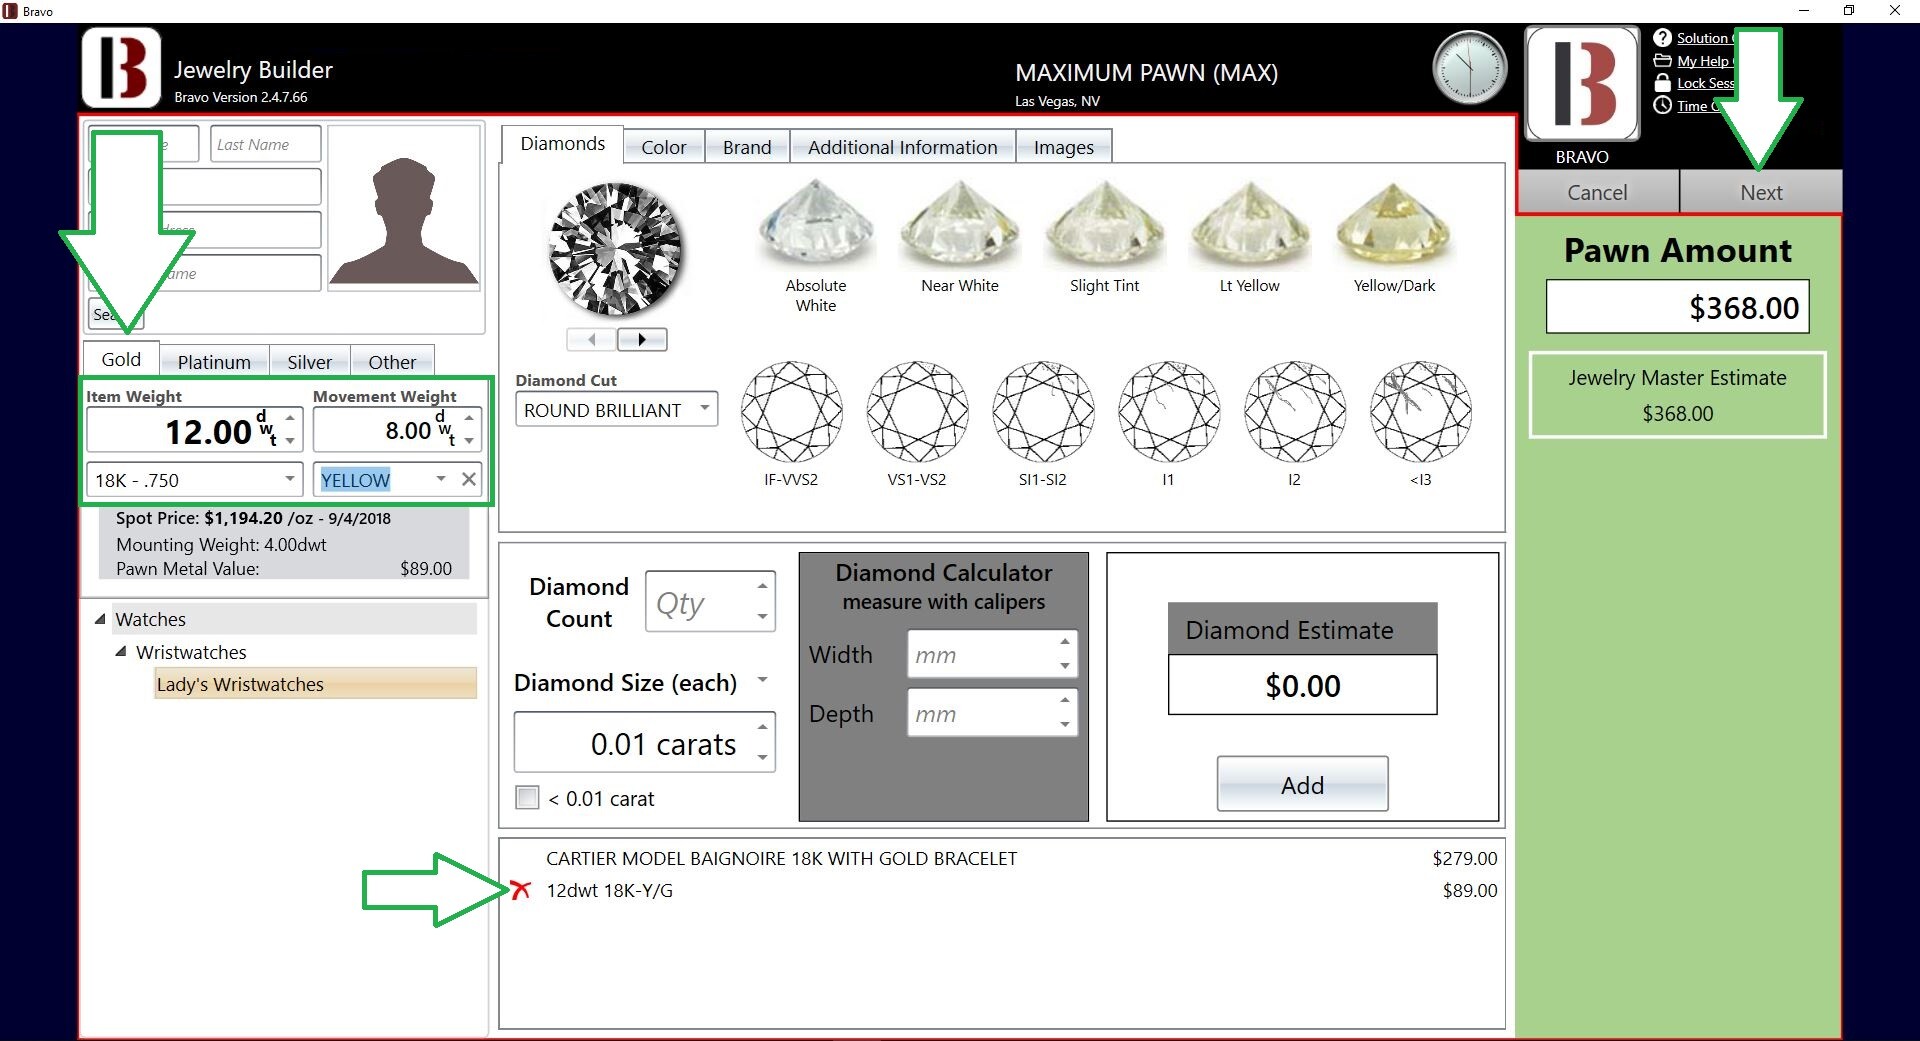Image resolution: width=1920 pixels, height=1041 pixels.
Task: Show next diamond cut image
Action: [642, 340]
